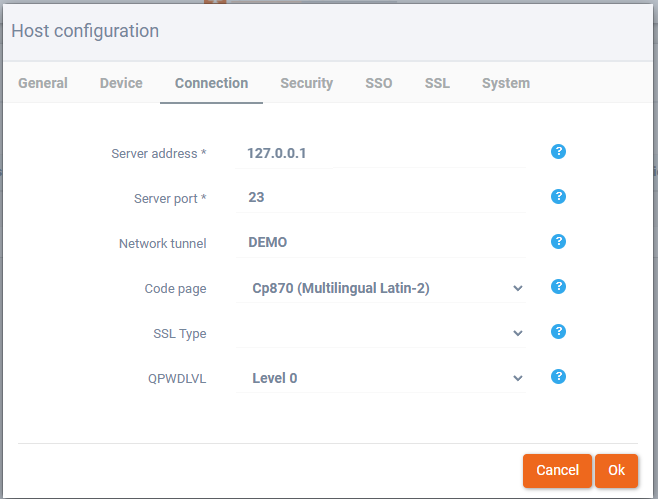Viewport: 658px width, 499px height.
Task: Open help icon for SSL Type
Action: click(x=559, y=332)
